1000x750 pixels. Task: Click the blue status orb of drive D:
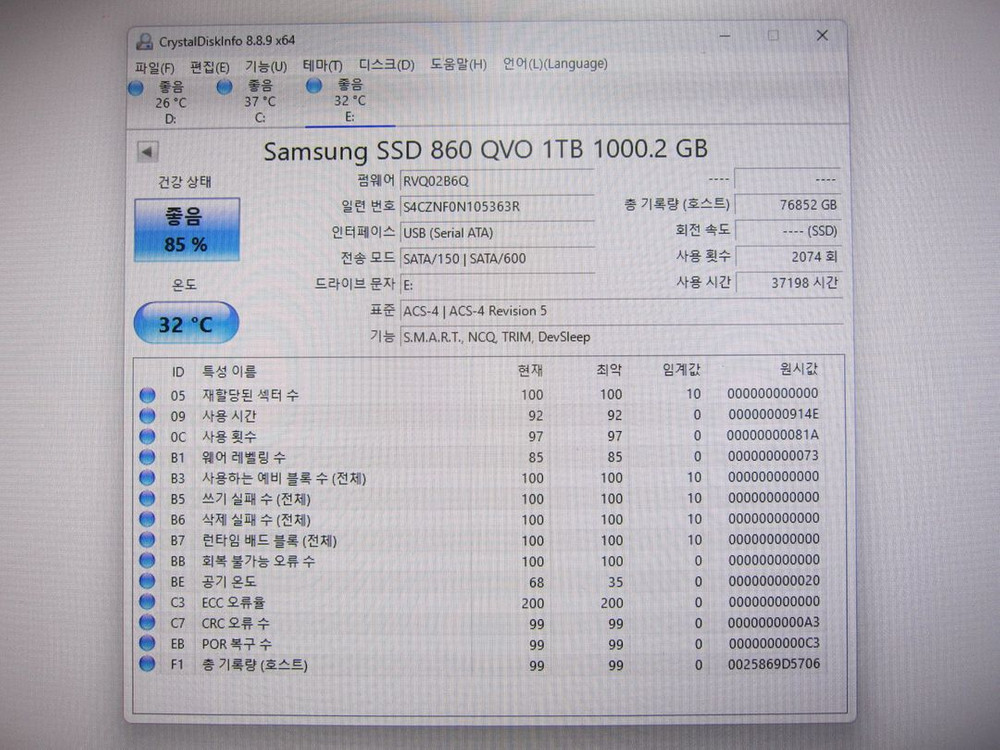(135, 87)
